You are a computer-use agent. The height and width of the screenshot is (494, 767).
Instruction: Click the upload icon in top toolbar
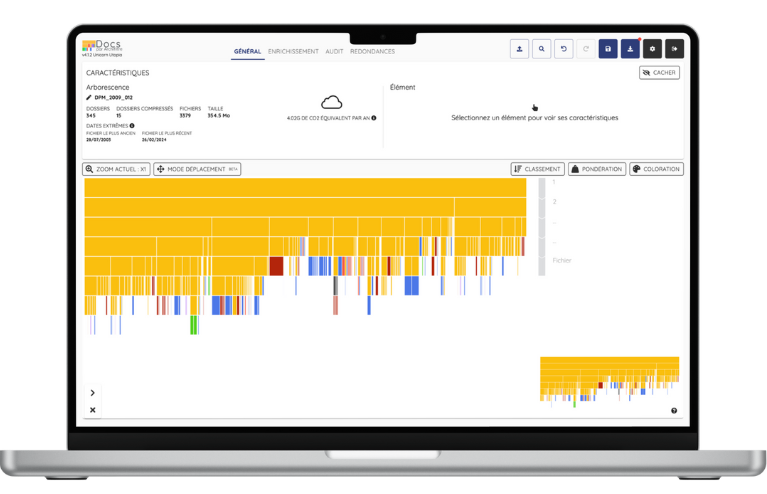(519, 48)
